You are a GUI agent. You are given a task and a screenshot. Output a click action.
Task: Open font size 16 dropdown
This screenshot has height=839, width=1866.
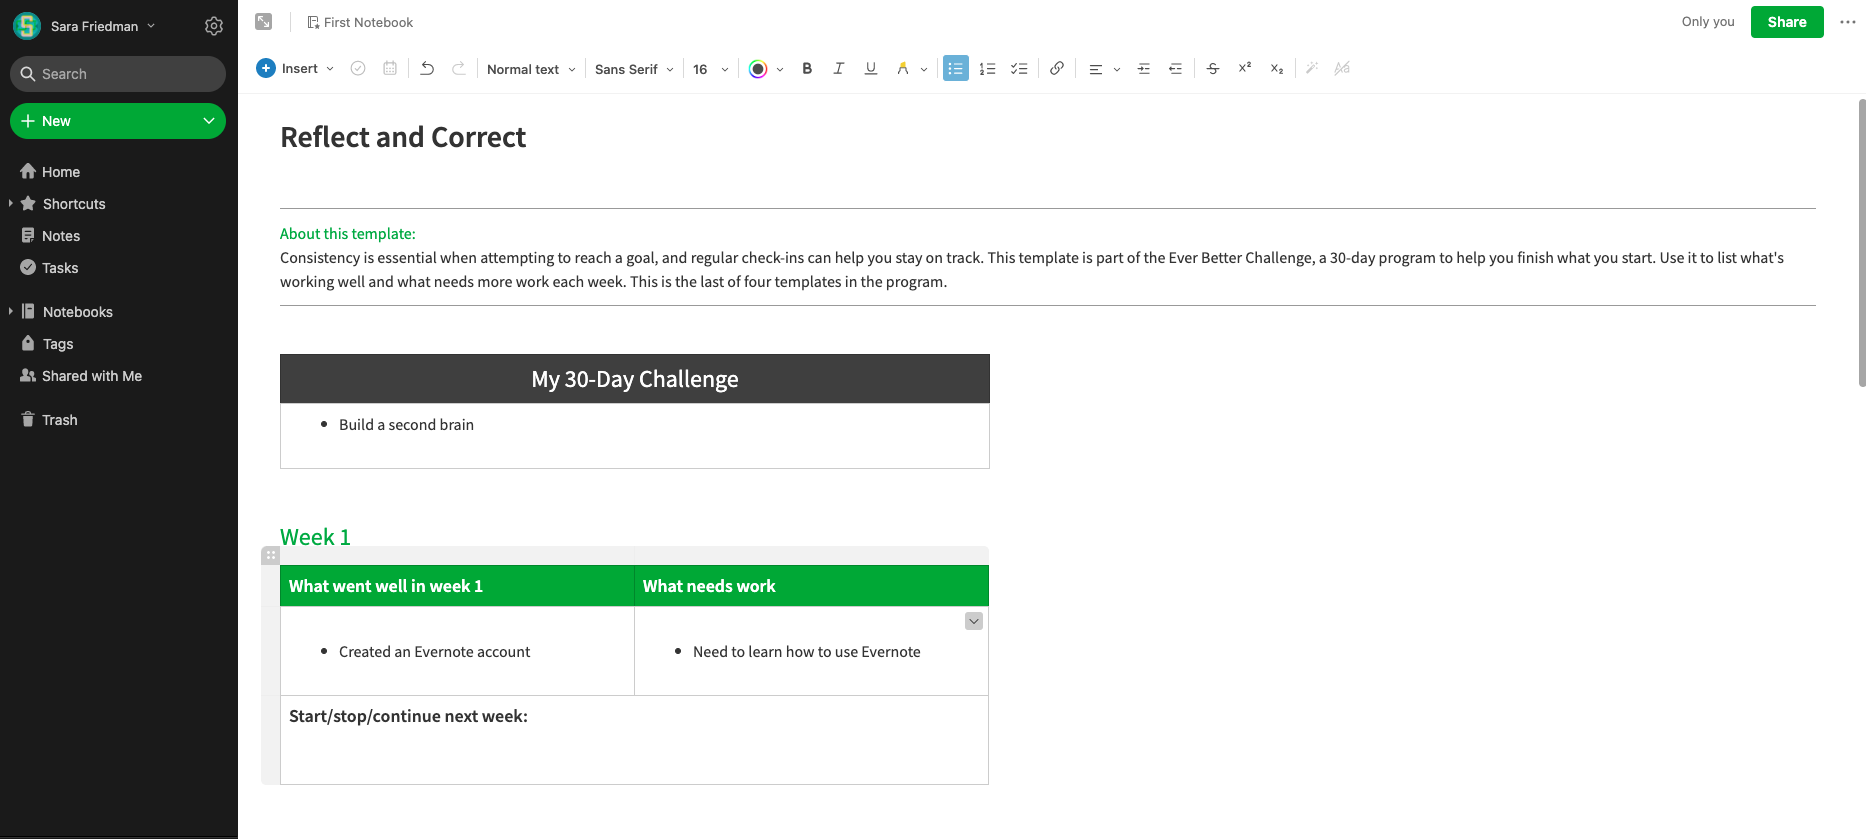tap(710, 69)
